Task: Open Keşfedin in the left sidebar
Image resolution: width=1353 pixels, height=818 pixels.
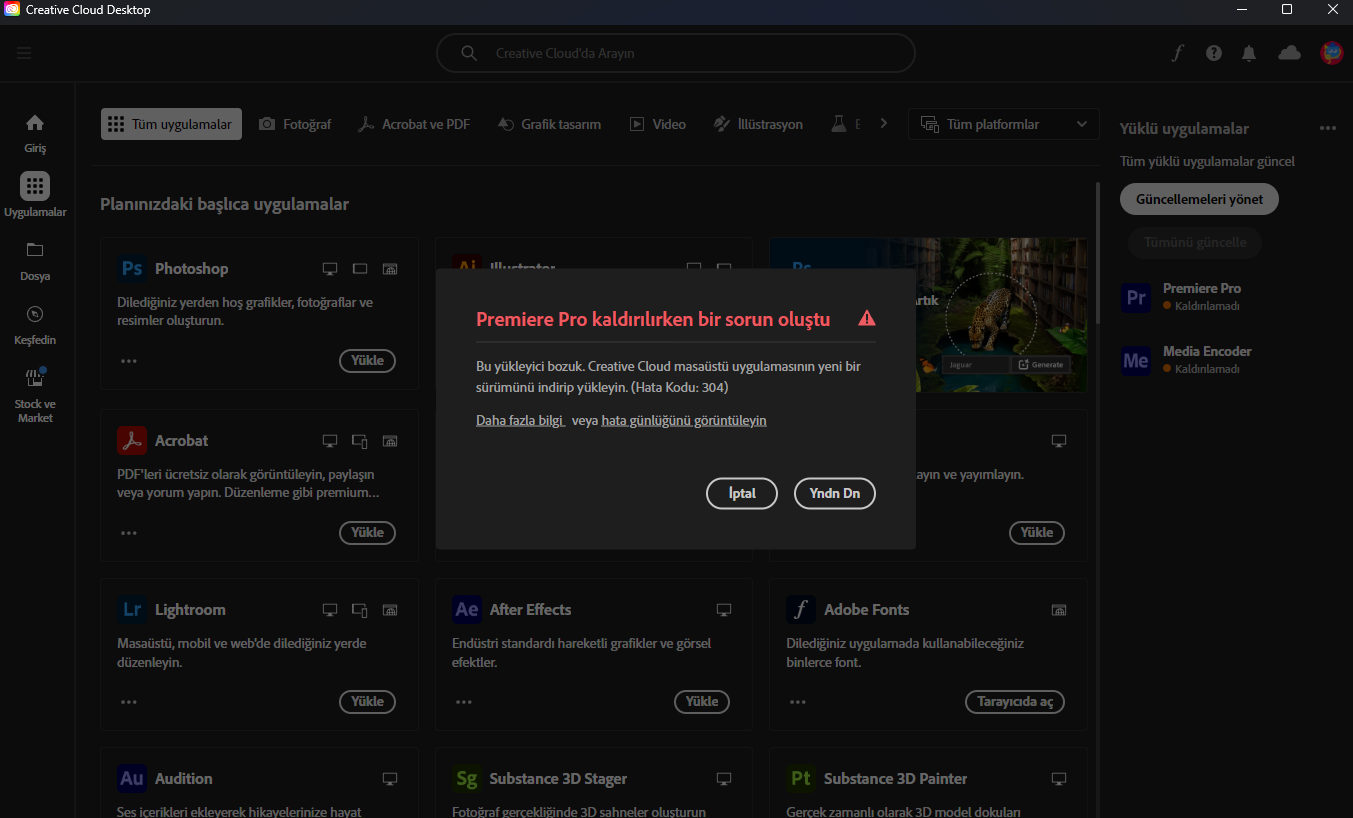Action: 35,325
